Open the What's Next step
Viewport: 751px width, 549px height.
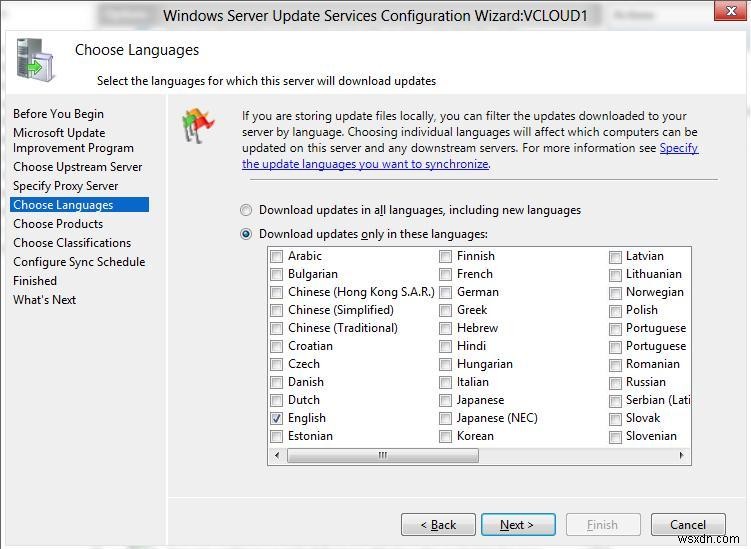pyautogui.click(x=45, y=300)
